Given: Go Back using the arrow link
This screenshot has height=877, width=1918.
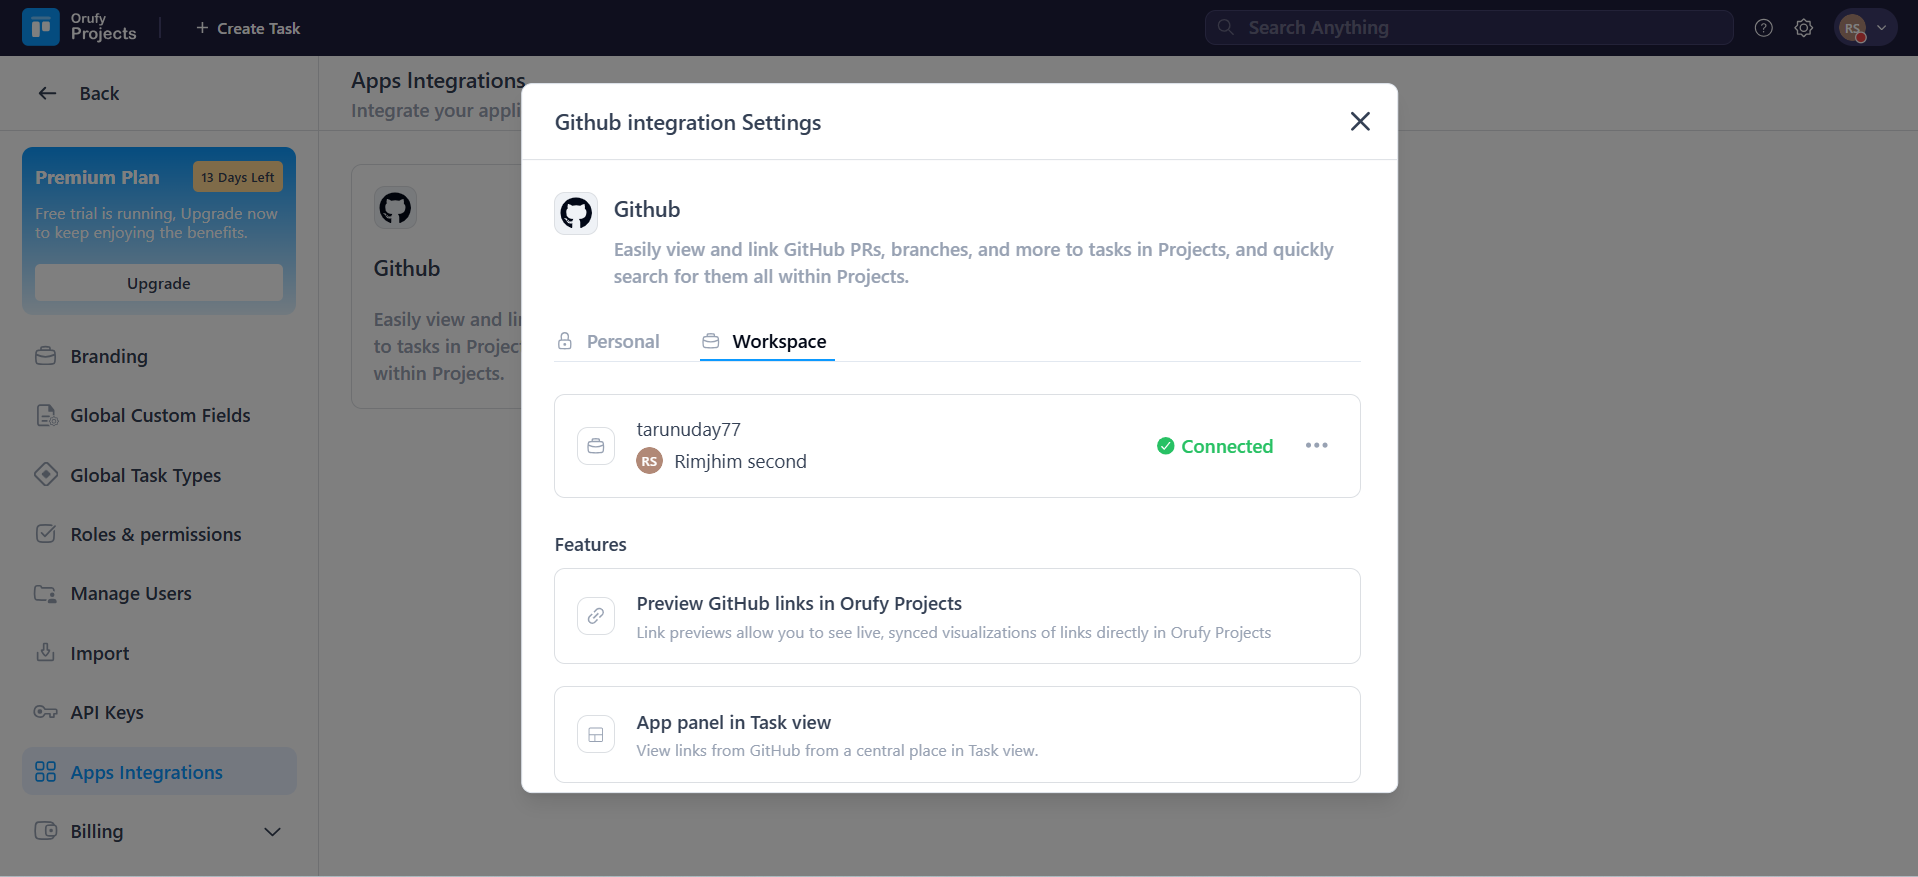Looking at the screenshot, I should [x=79, y=94].
